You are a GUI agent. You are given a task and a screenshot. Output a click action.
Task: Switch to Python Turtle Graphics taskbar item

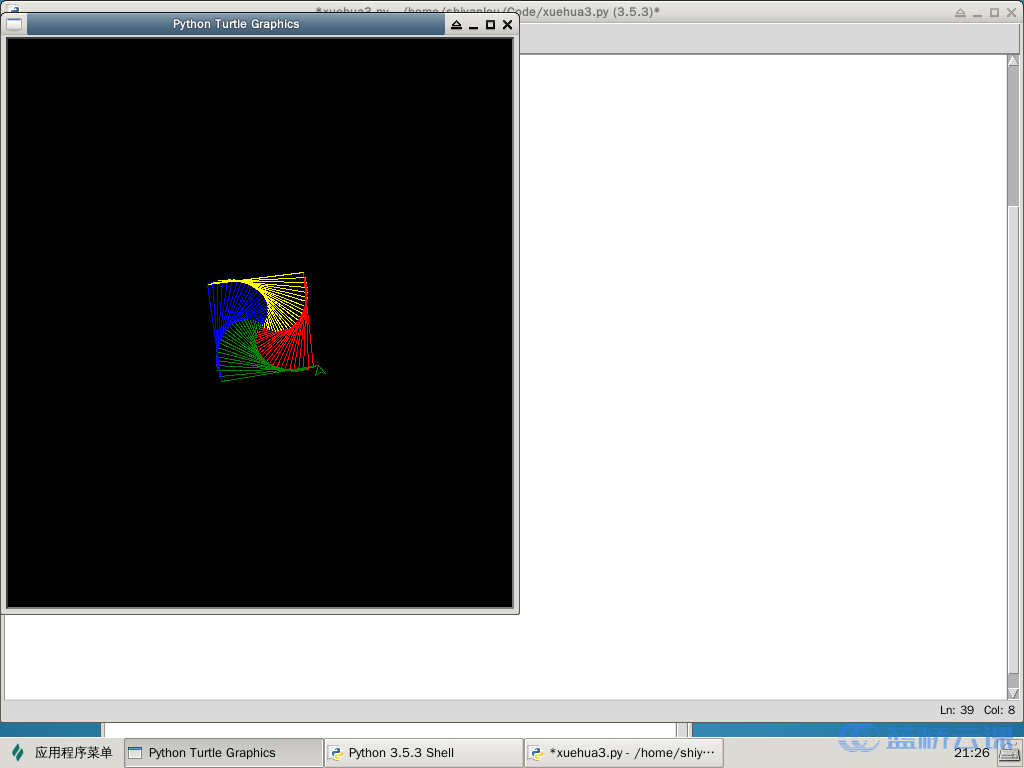tap(223, 753)
